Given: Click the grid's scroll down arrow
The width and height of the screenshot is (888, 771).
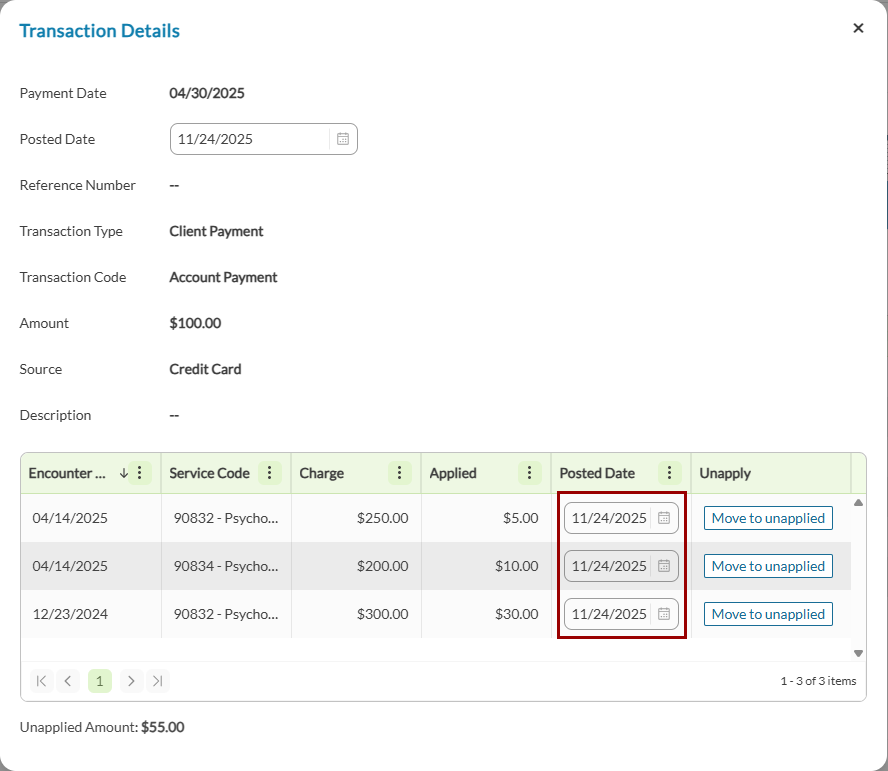Looking at the screenshot, I should coord(858,653).
